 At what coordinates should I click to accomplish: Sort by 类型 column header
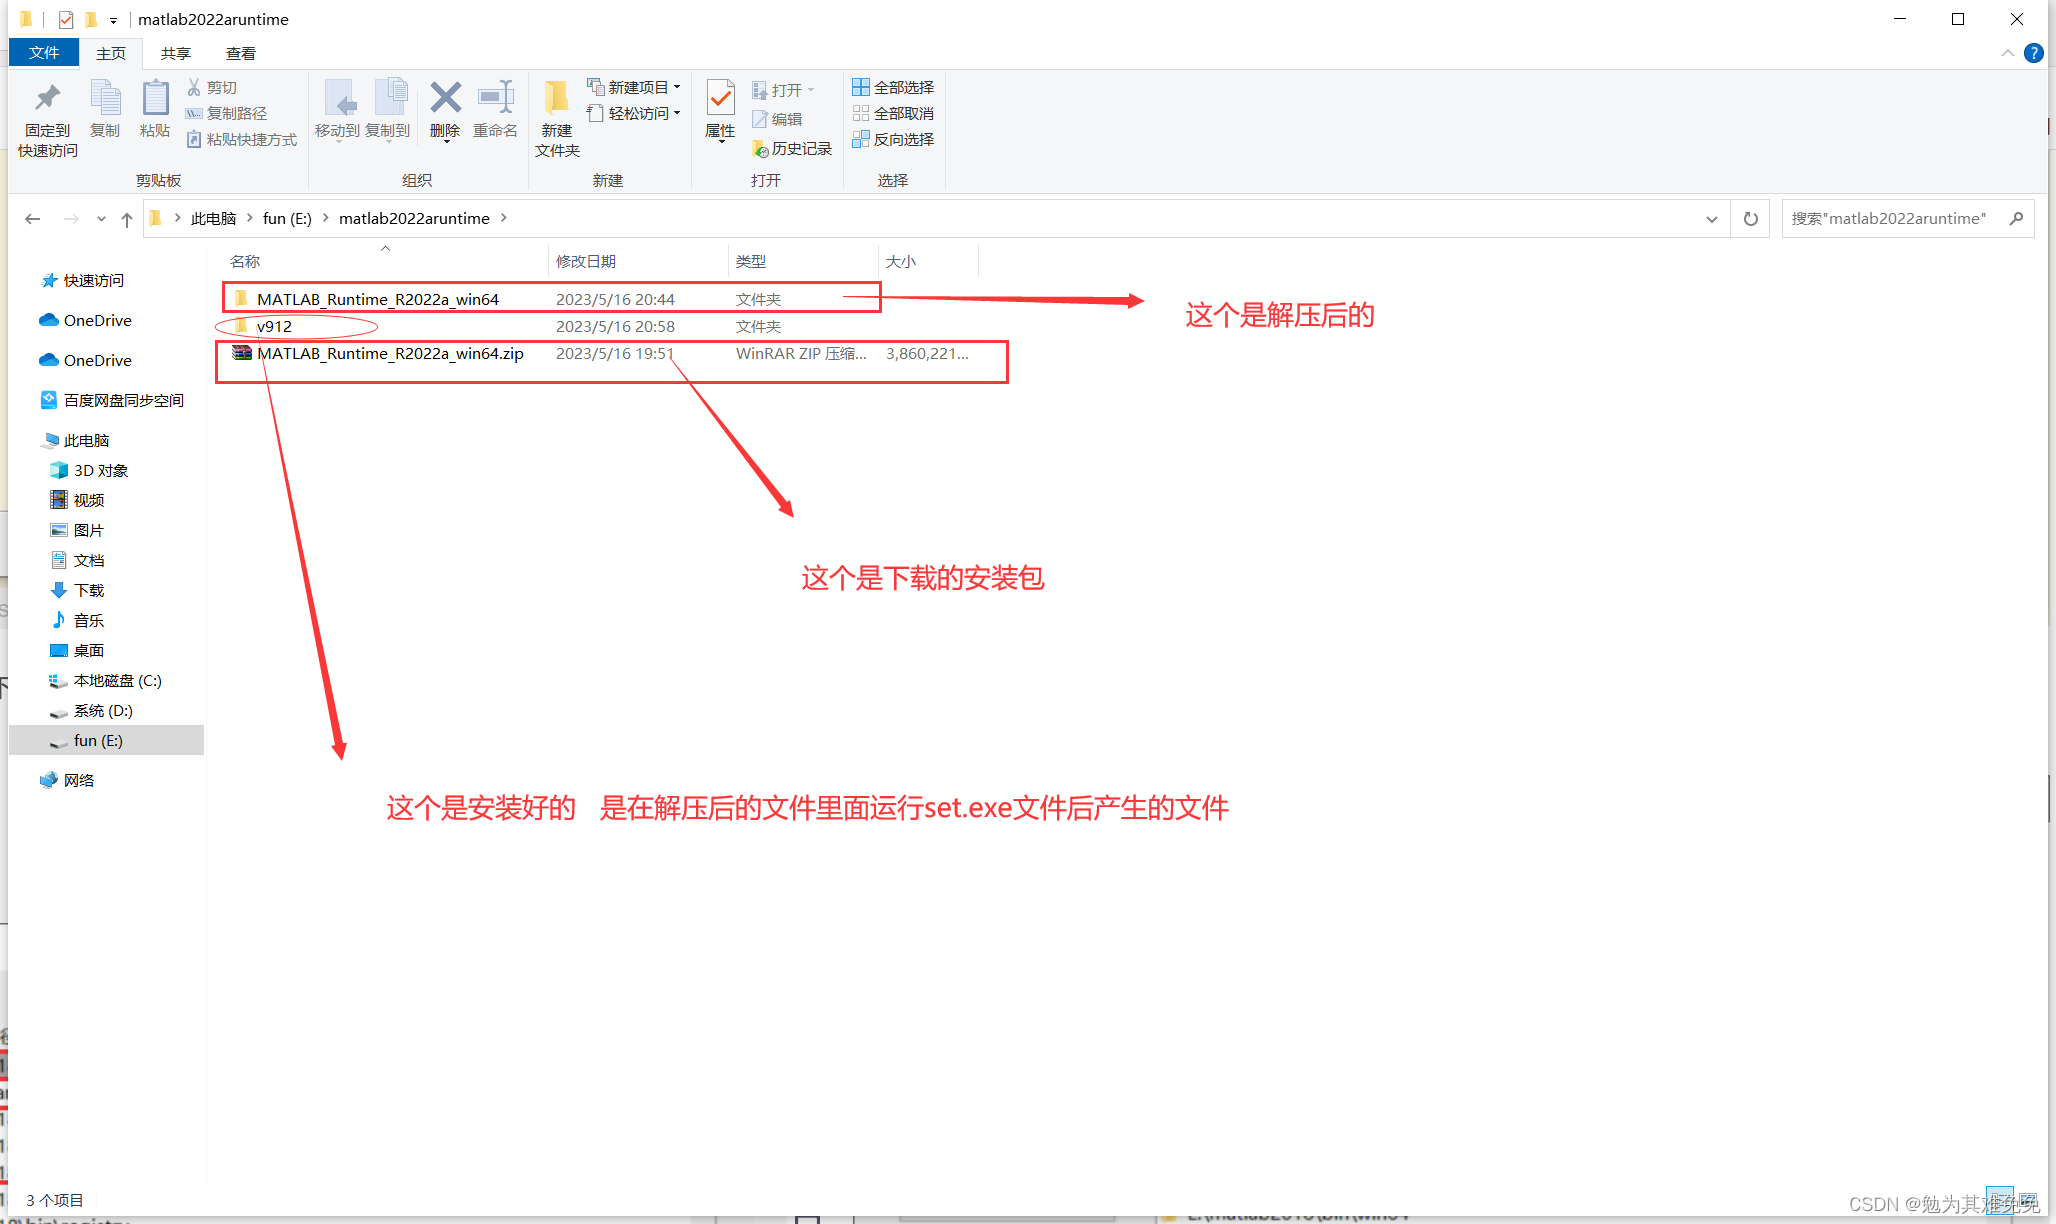coord(751,262)
